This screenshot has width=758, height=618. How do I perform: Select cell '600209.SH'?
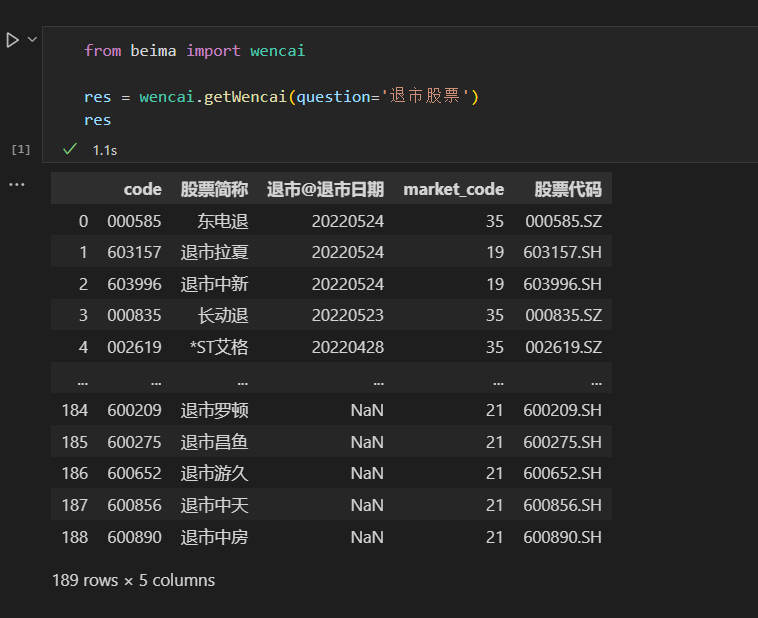[563, 411]
